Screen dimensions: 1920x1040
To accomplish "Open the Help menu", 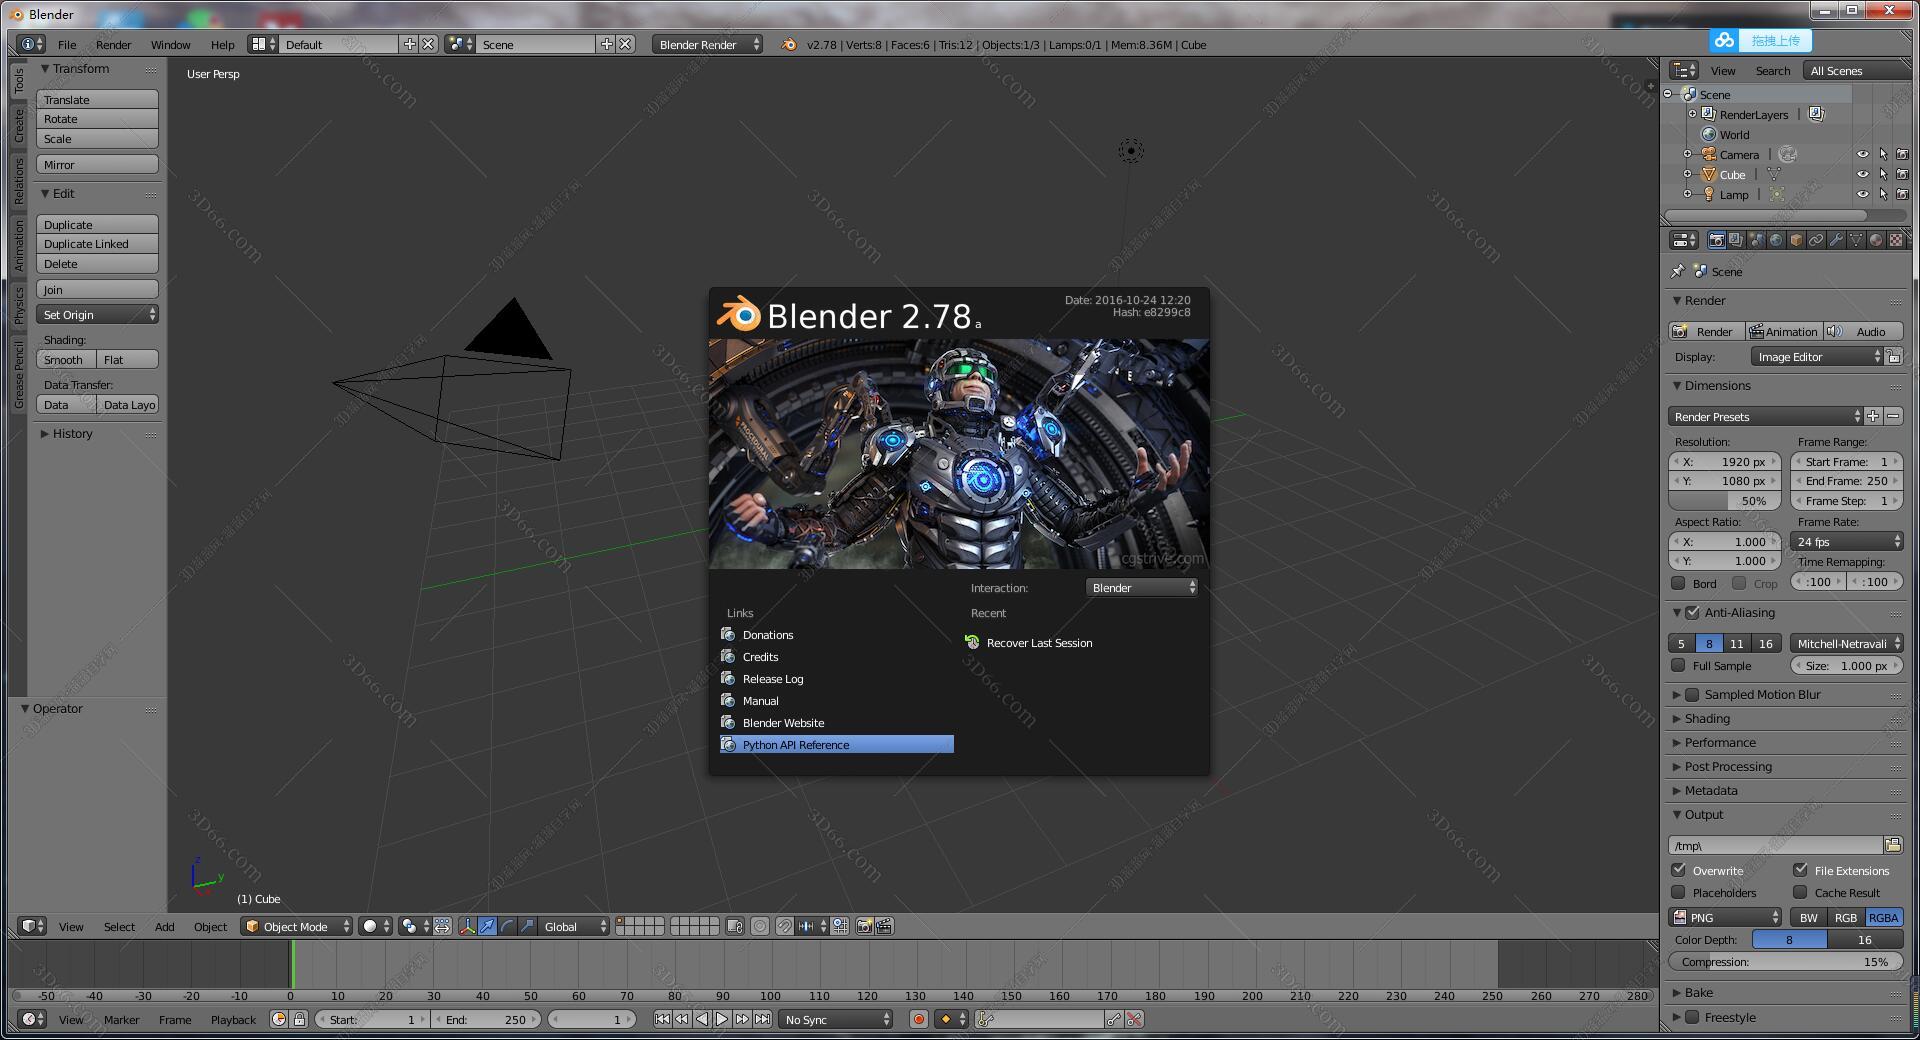I will 222,45.
